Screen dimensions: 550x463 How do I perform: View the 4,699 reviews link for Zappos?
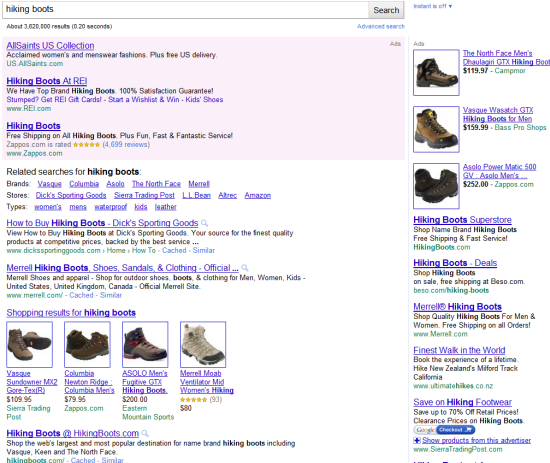(x=126, y=145)
